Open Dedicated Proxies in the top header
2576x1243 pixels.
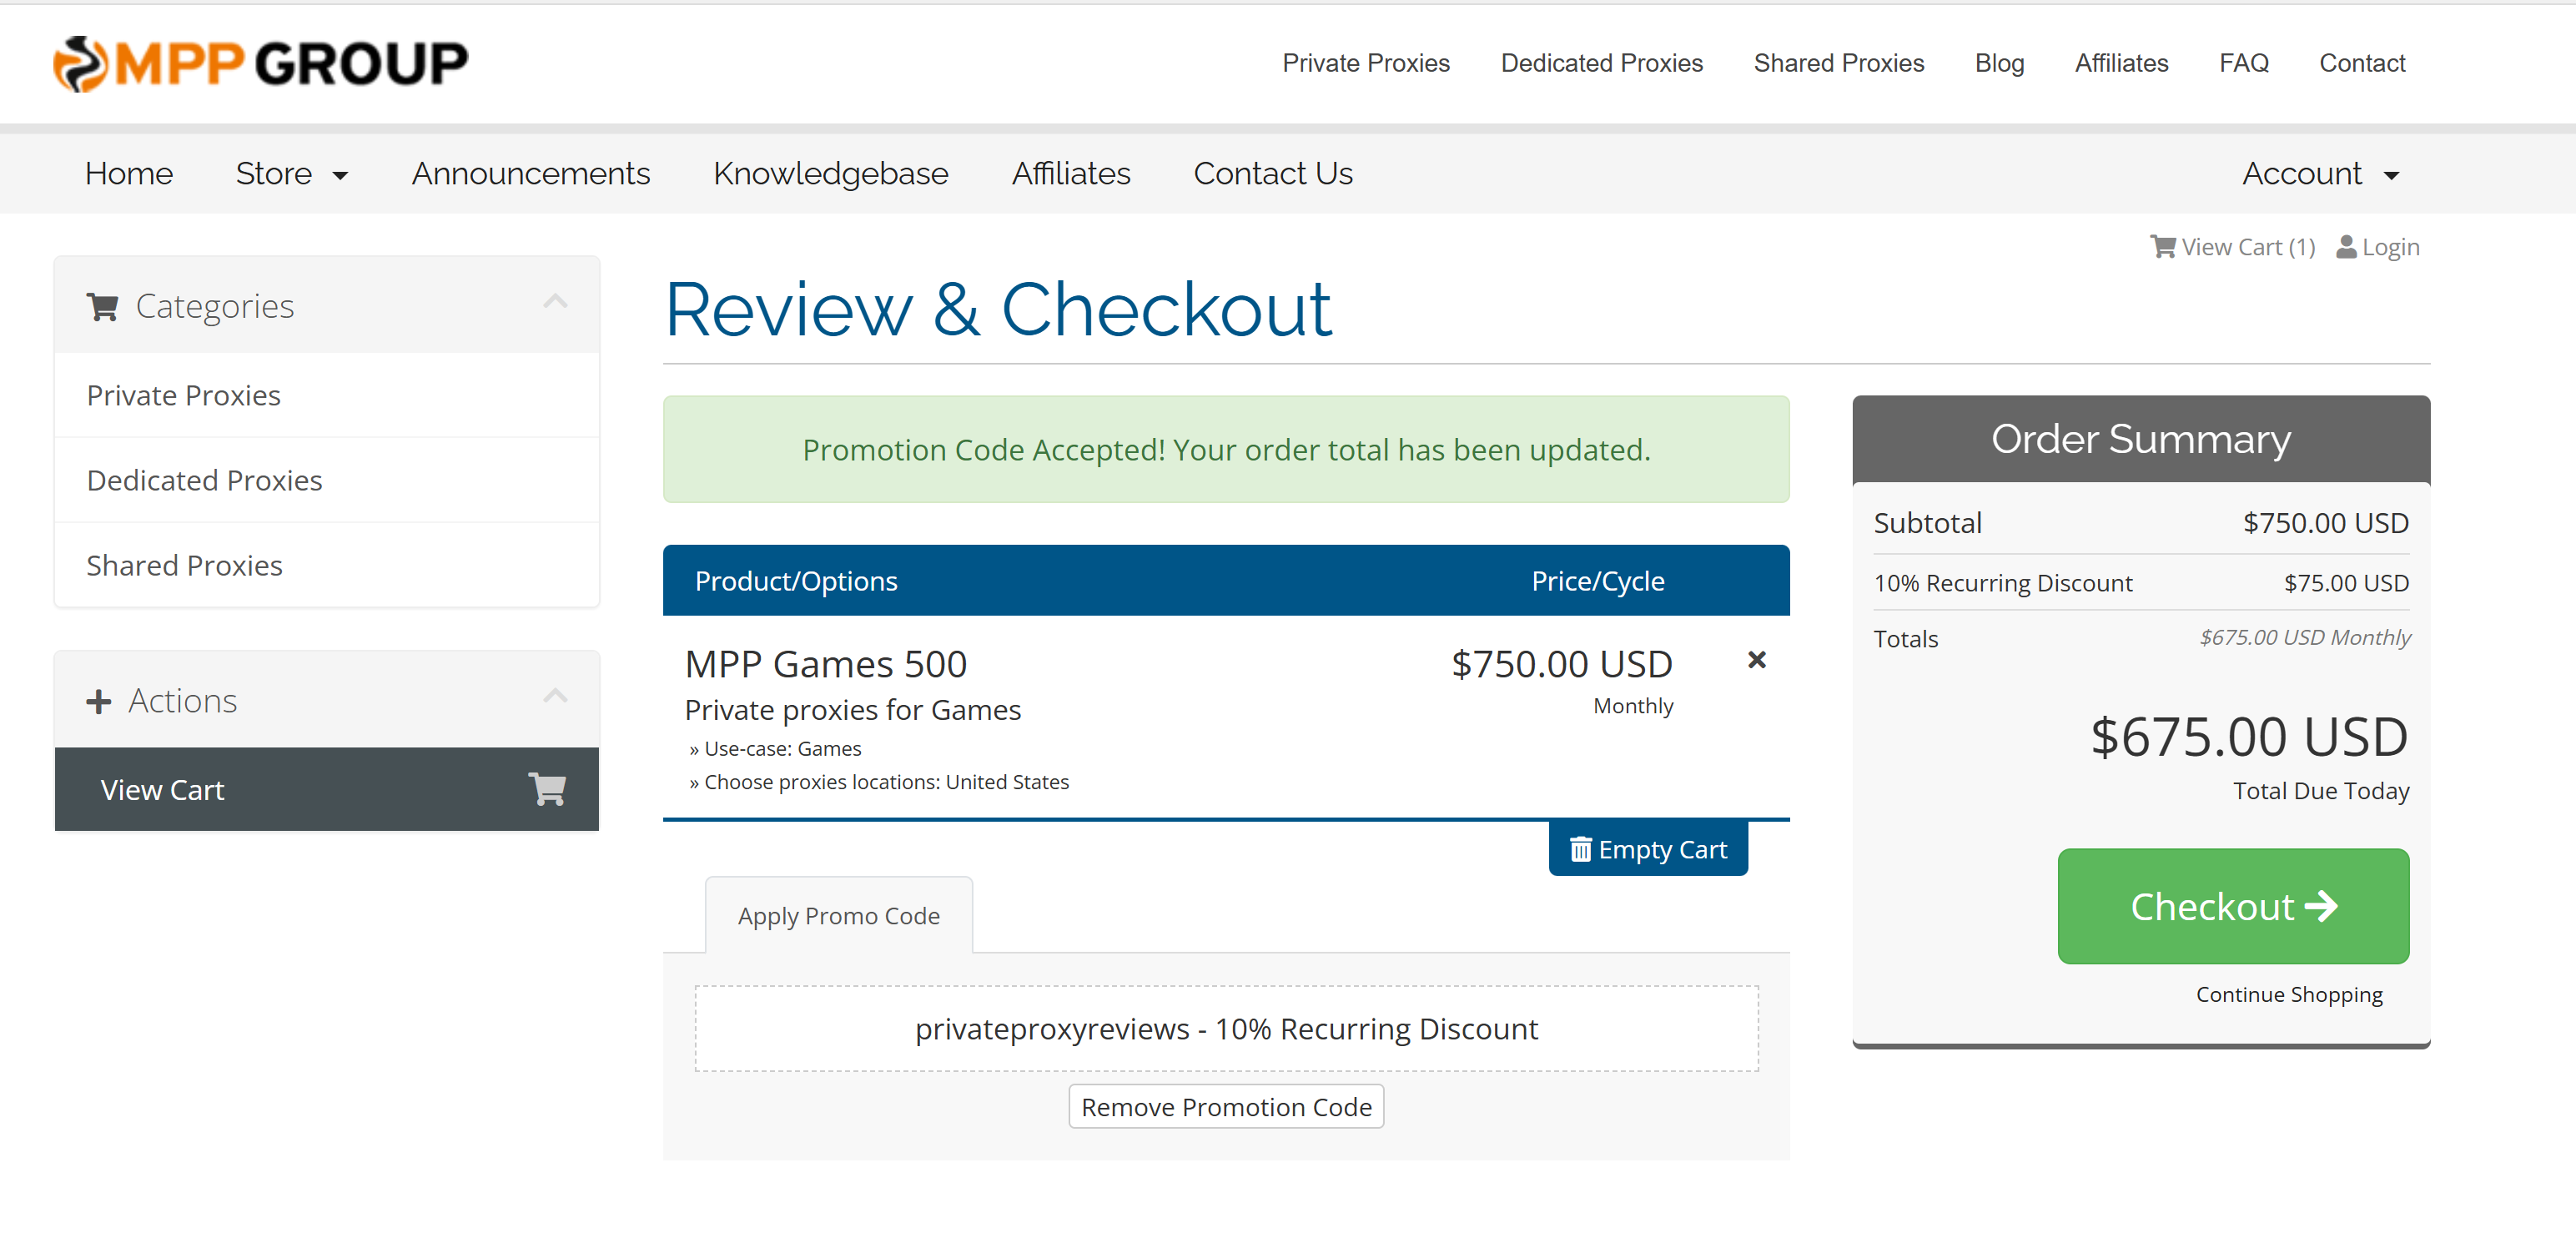[x=1601, y=63]
